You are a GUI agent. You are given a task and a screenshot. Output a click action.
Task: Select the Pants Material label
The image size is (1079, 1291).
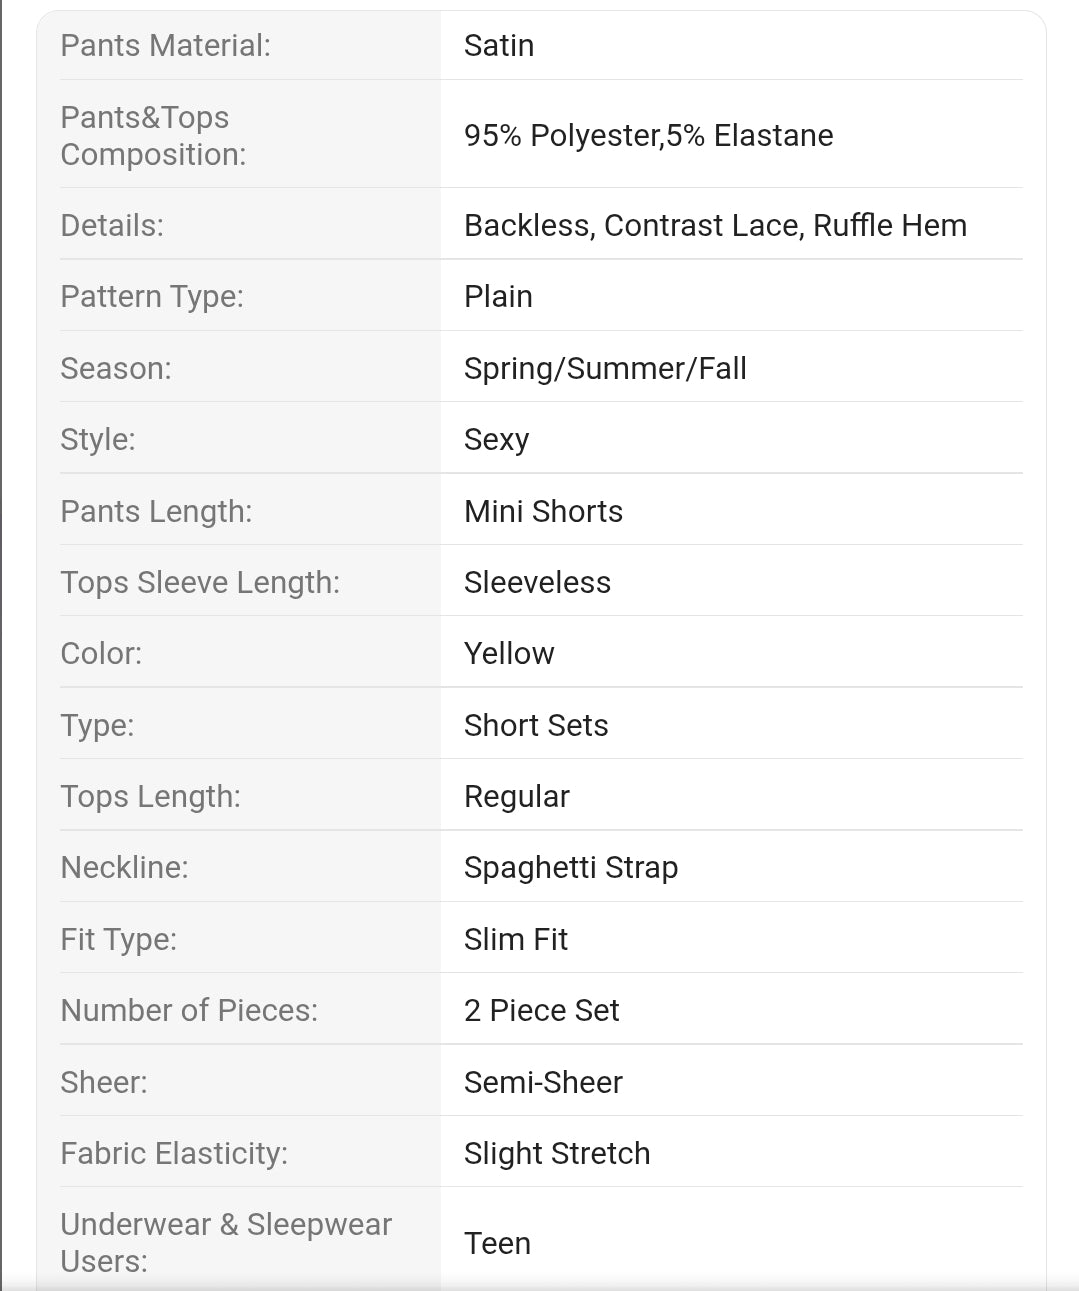point(165,45)
